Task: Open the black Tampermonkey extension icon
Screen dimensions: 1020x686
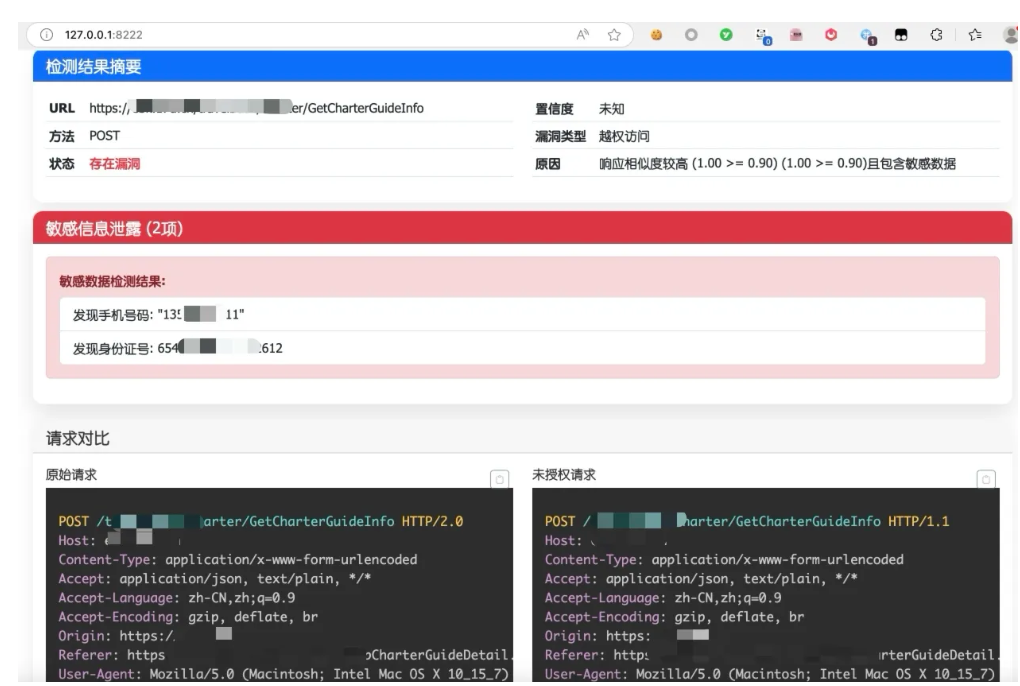Action: pyautogui.click(x=901, y=34)
